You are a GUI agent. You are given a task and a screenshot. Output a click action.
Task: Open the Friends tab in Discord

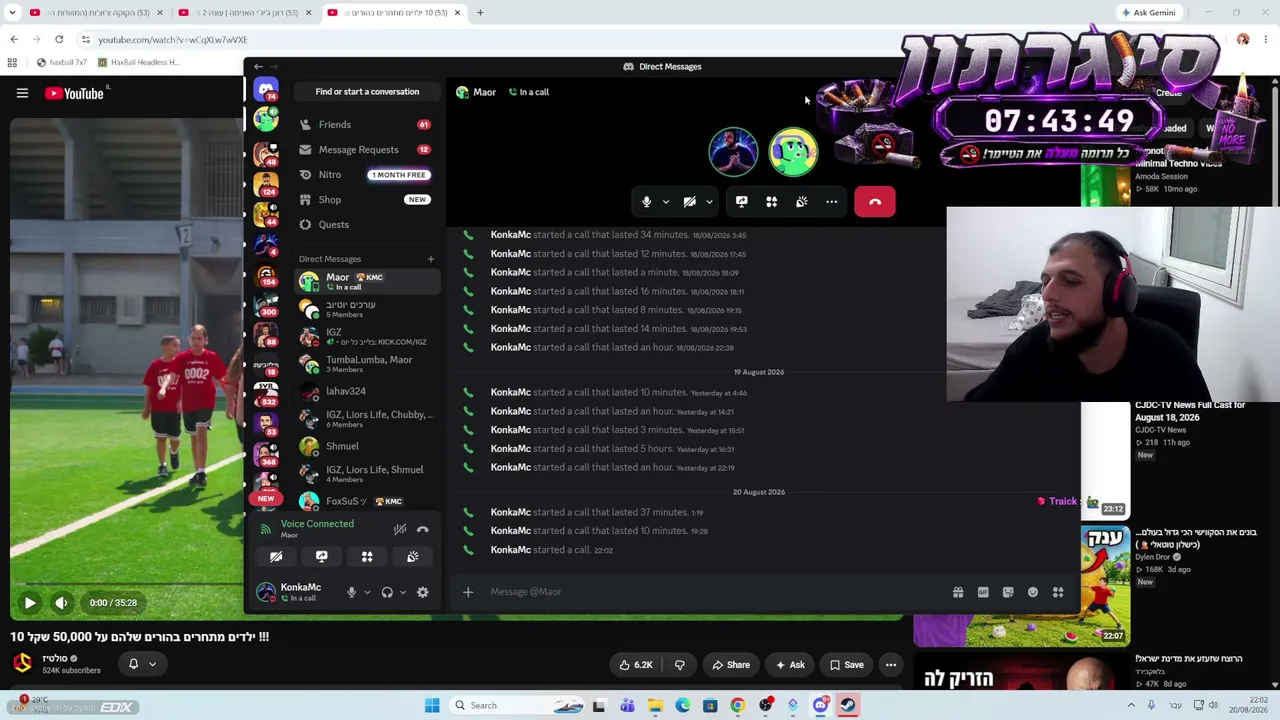click(x=365, y=125)
